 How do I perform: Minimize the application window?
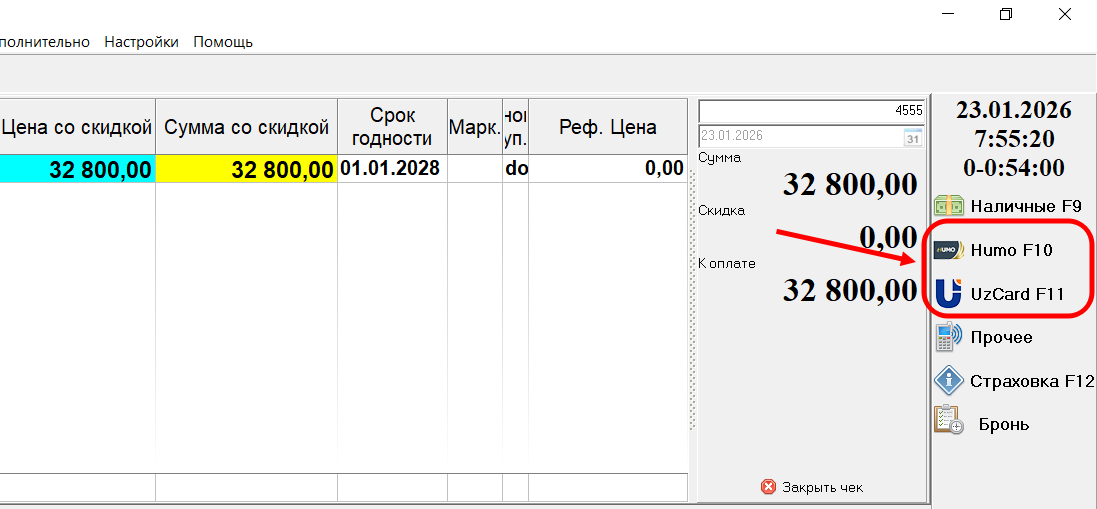point(948,14)
